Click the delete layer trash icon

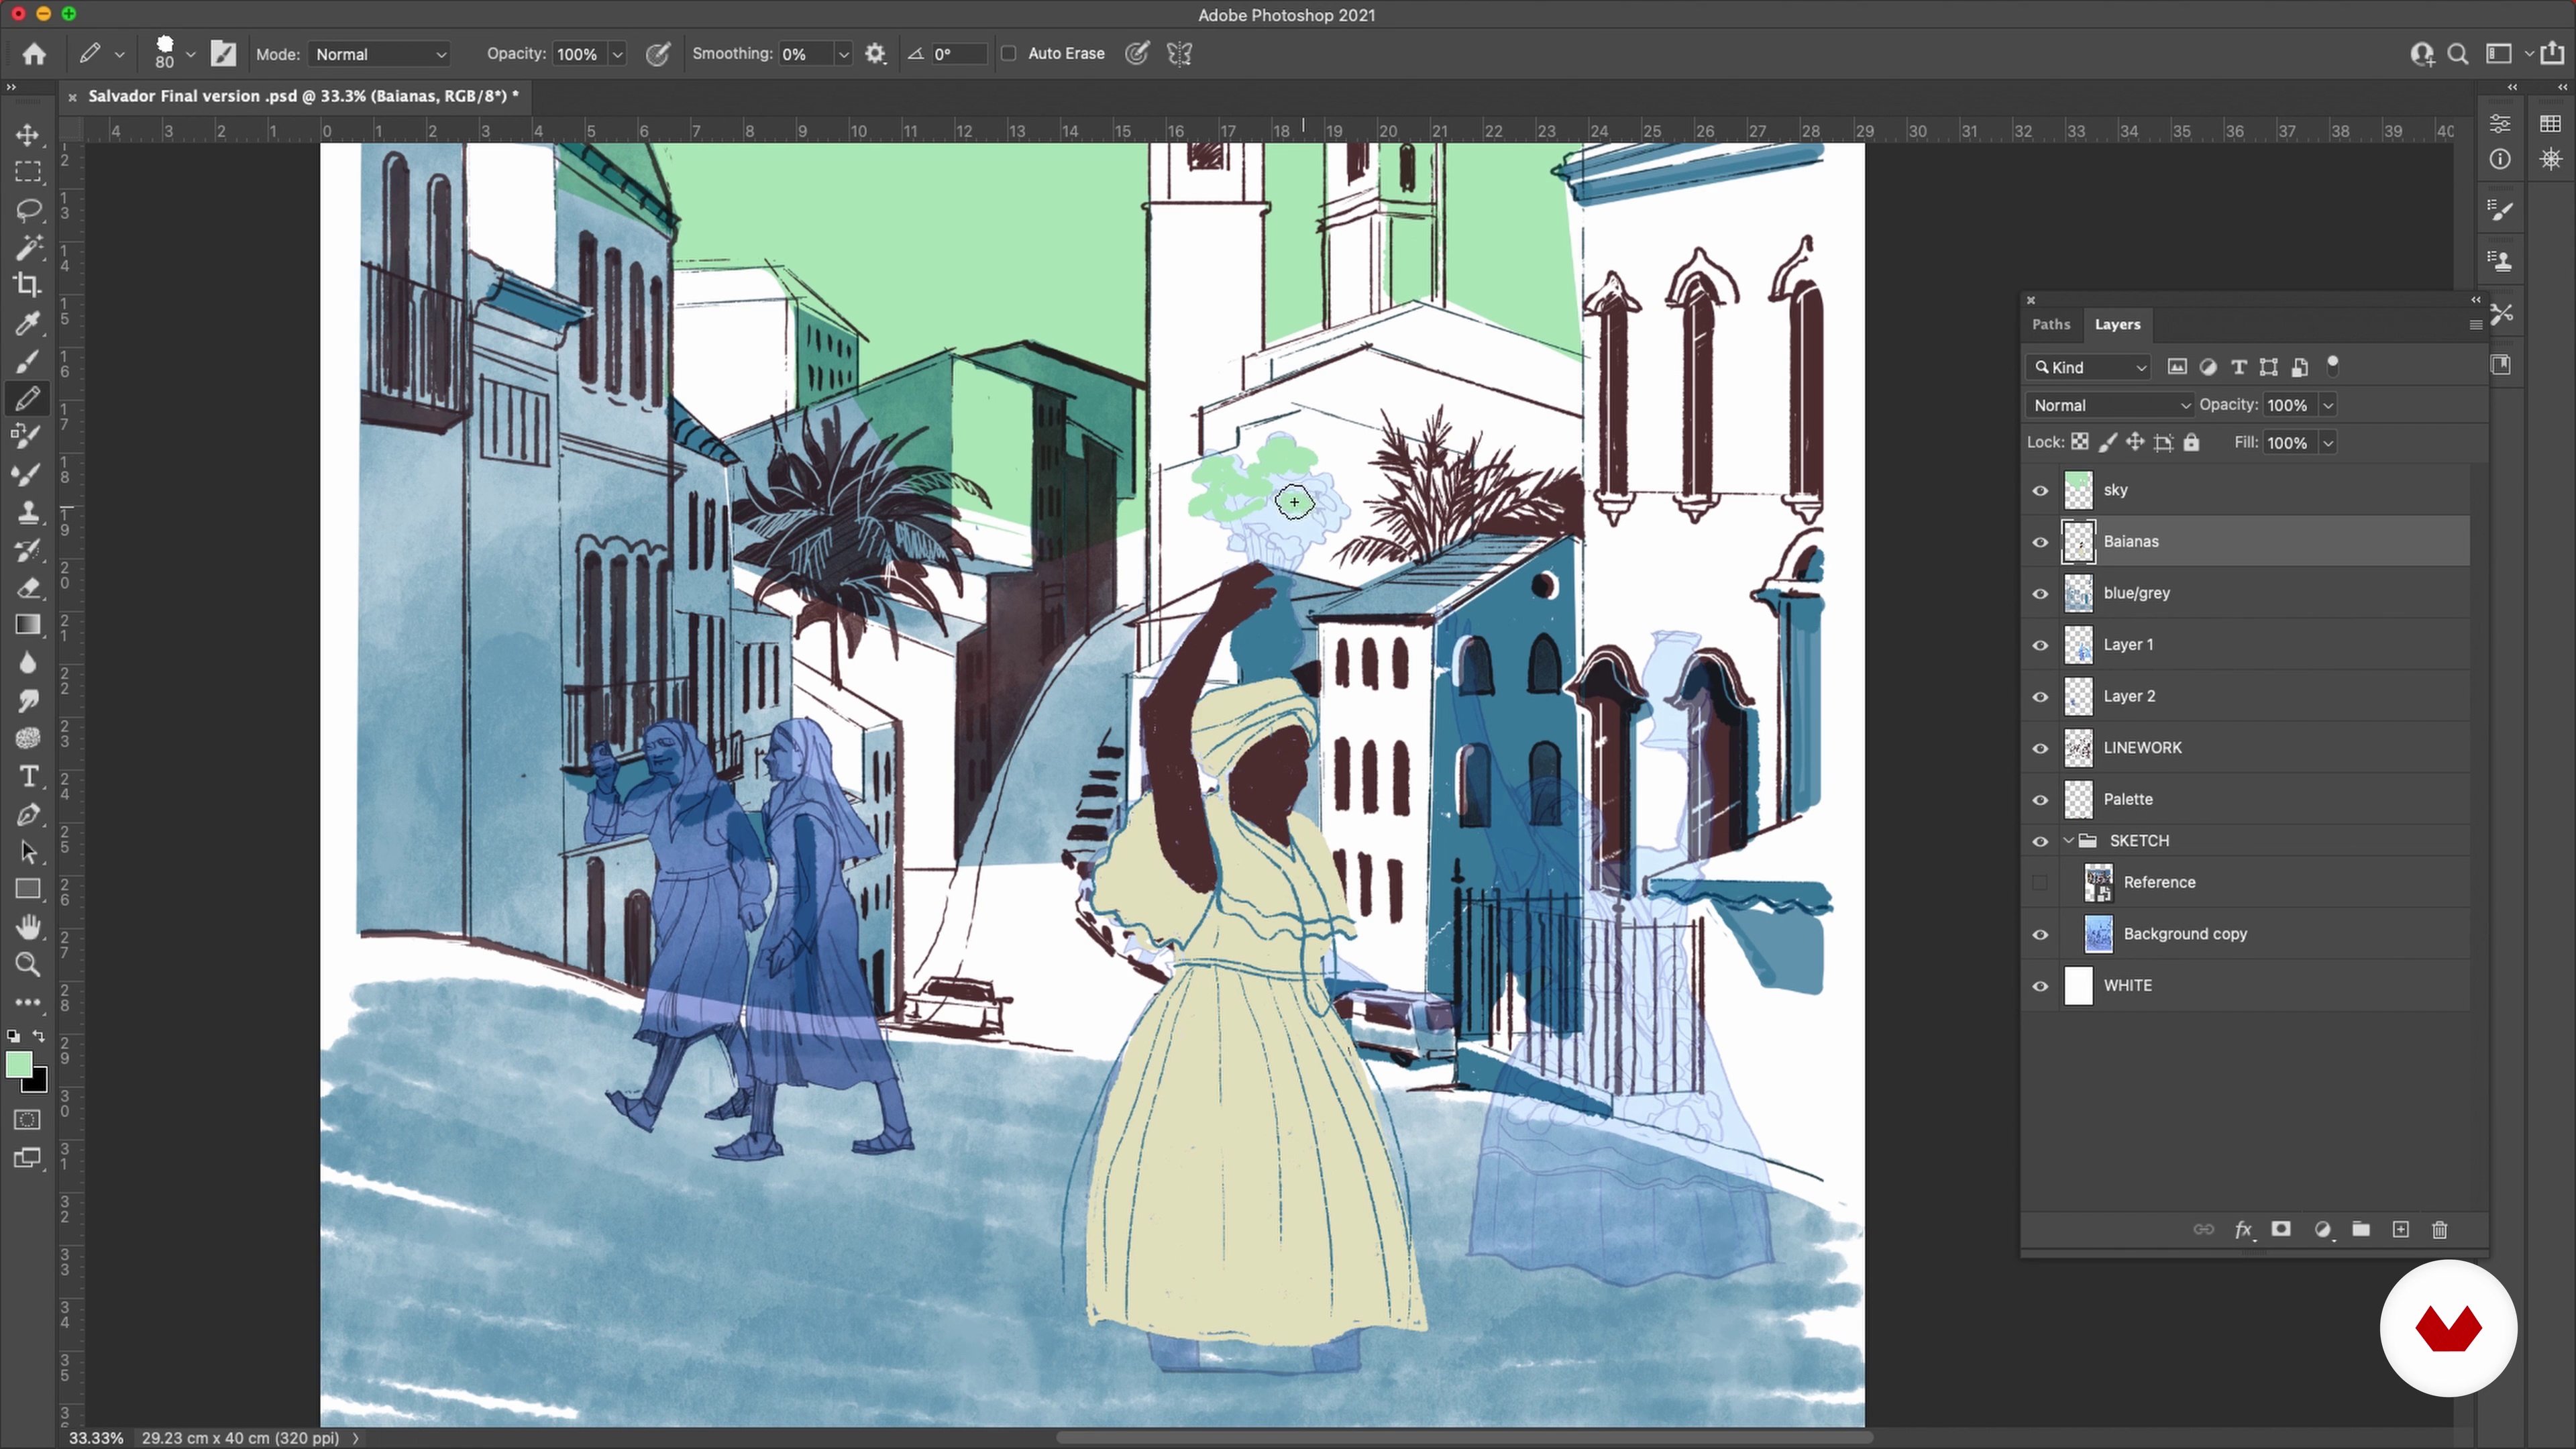pos(2439,1230)
